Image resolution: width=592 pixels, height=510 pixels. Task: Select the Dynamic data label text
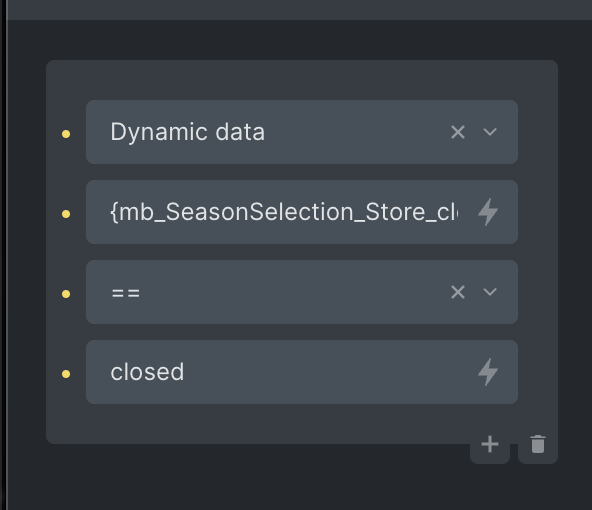point(188,133)
